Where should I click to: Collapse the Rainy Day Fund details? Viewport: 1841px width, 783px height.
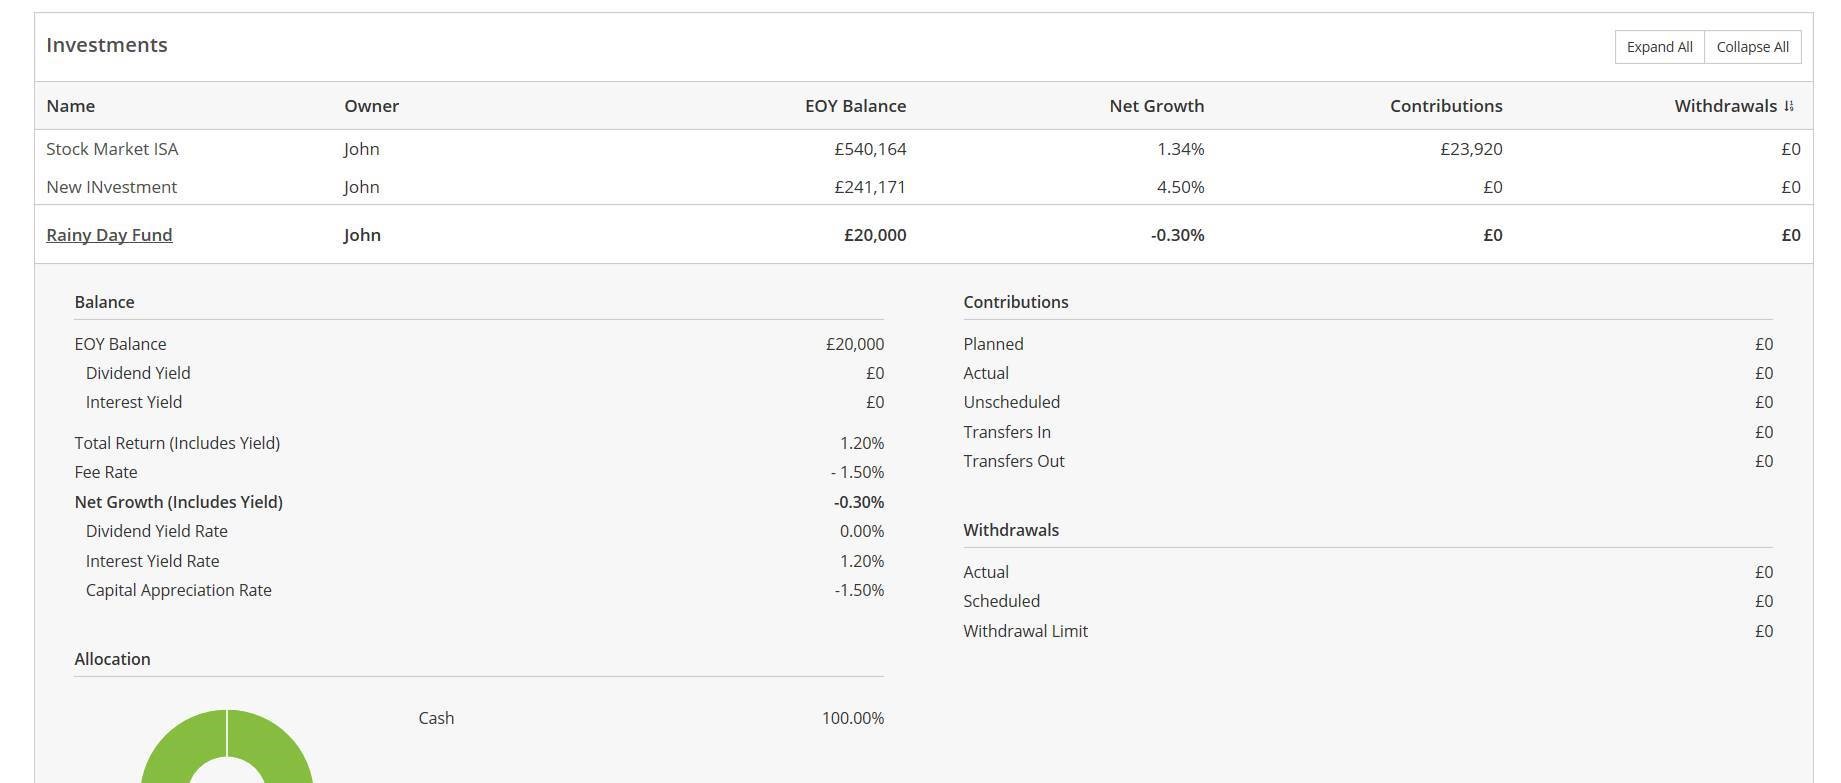pos(109,235)
